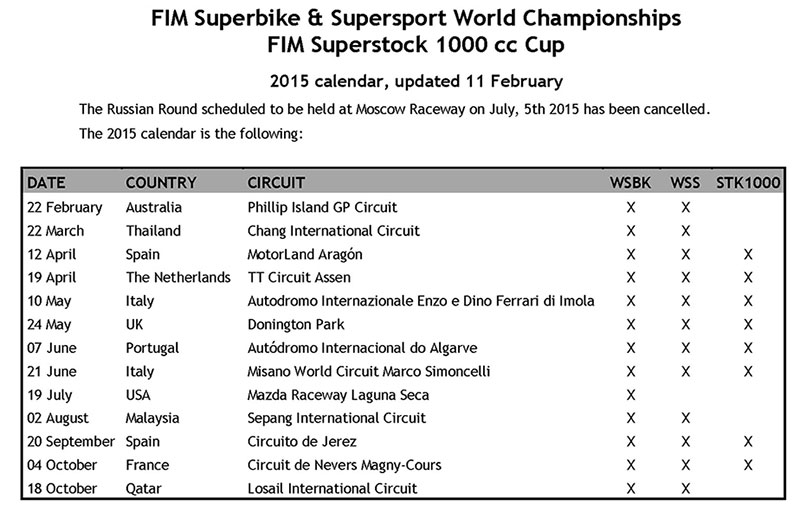This screenshot has height=519, width=800.
Task: Select the Portugal country cell
Action: [x=153, y=348]
